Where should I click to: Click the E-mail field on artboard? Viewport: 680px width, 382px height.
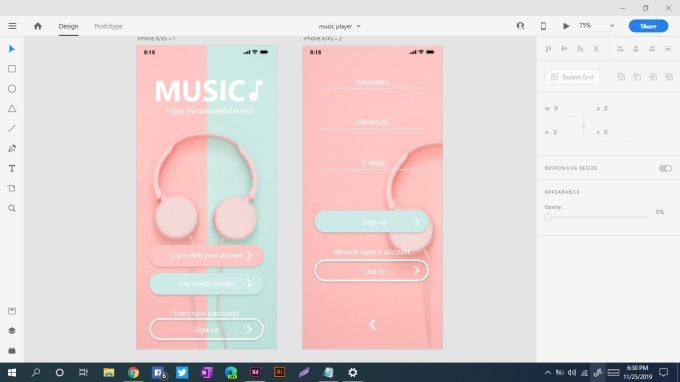point(372,163)
